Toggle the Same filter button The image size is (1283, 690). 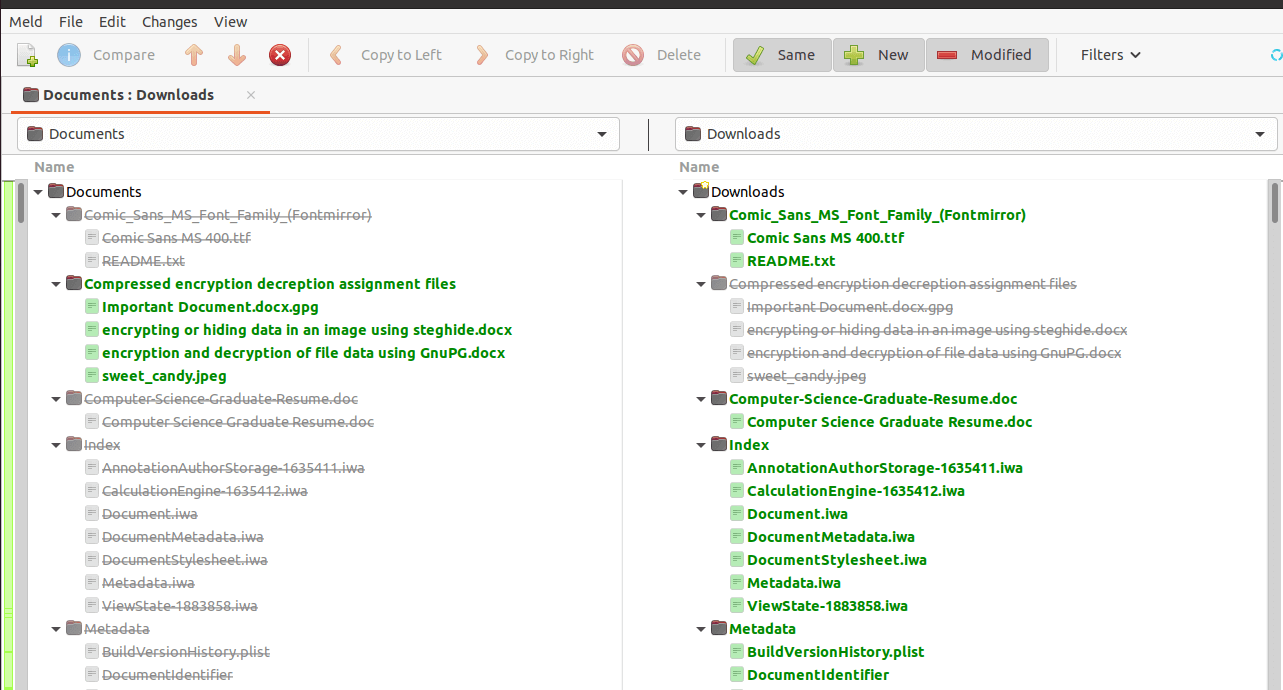coord(782,55)
